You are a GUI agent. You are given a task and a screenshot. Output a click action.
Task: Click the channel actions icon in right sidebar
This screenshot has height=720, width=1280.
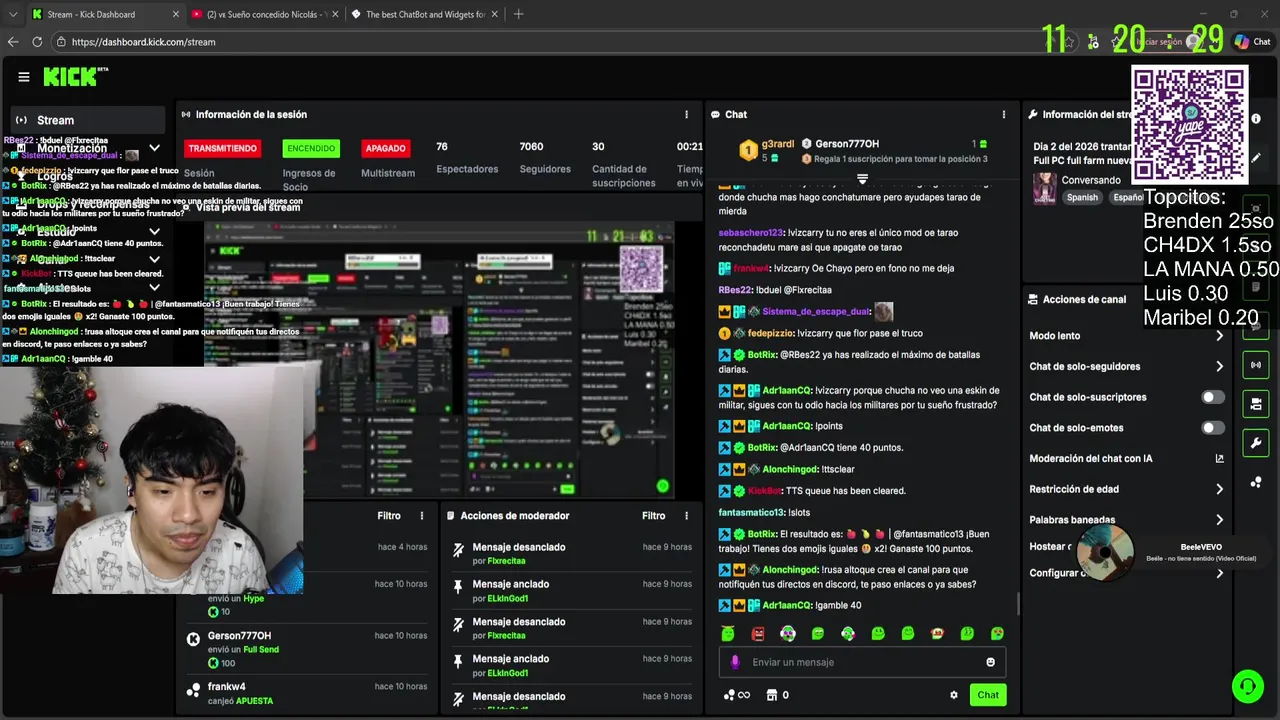[1256, 404]
